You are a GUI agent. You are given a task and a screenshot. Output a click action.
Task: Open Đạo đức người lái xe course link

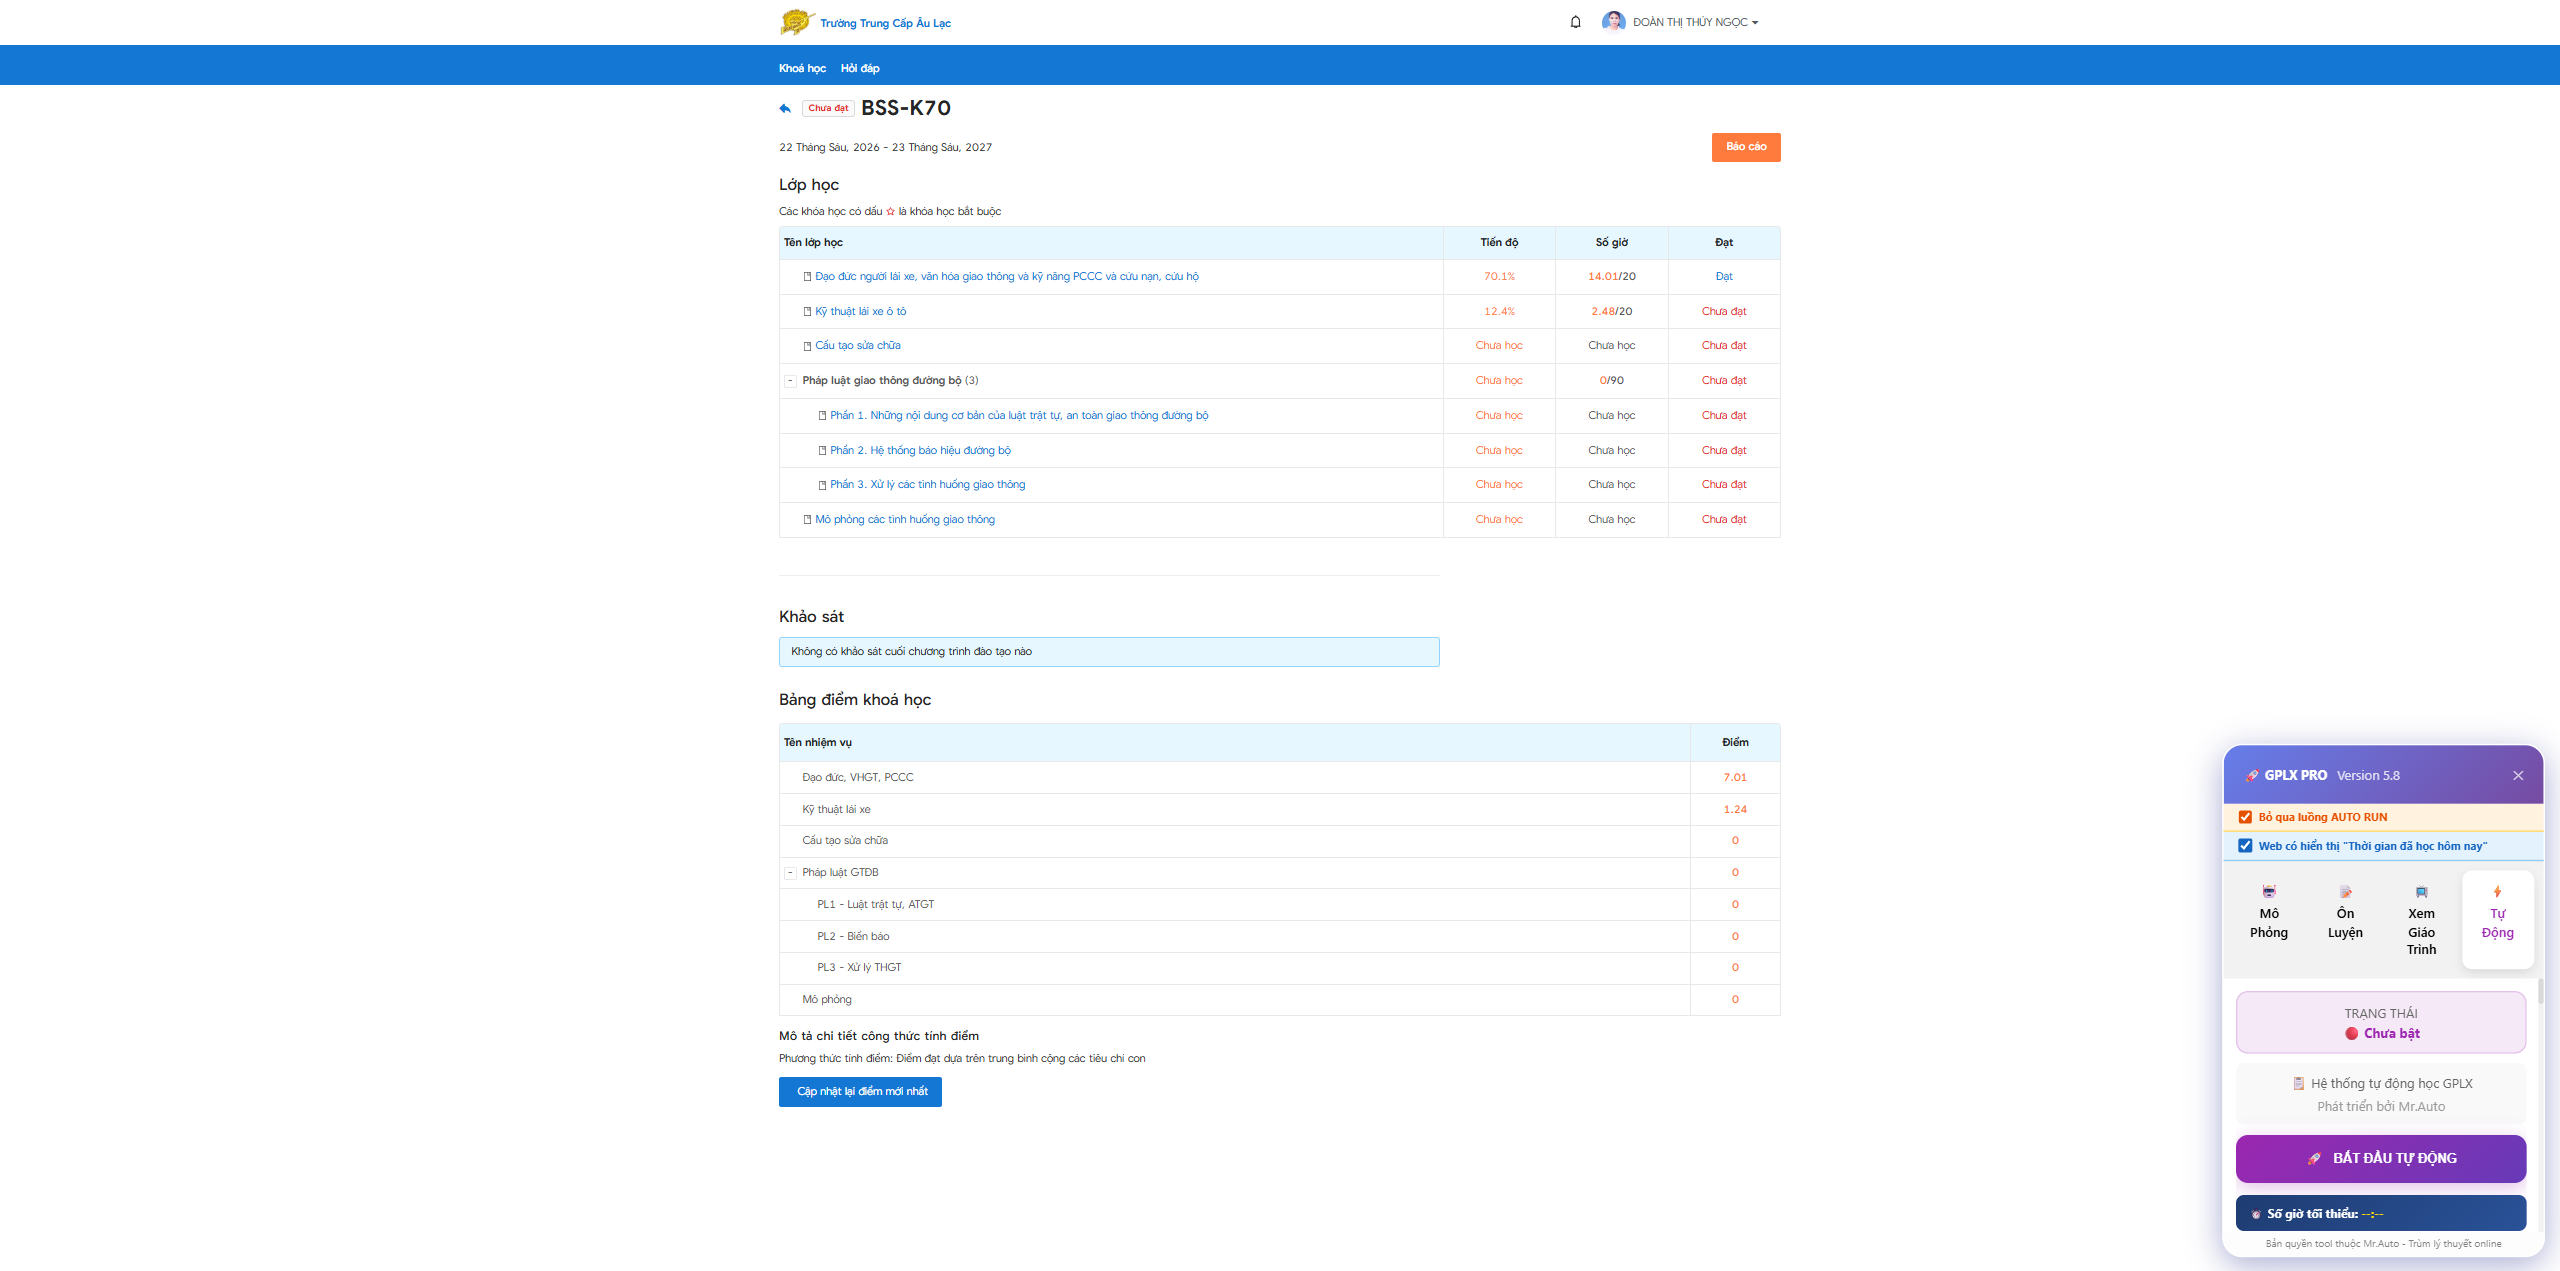pyautogui.click(x=1006, y=277)
